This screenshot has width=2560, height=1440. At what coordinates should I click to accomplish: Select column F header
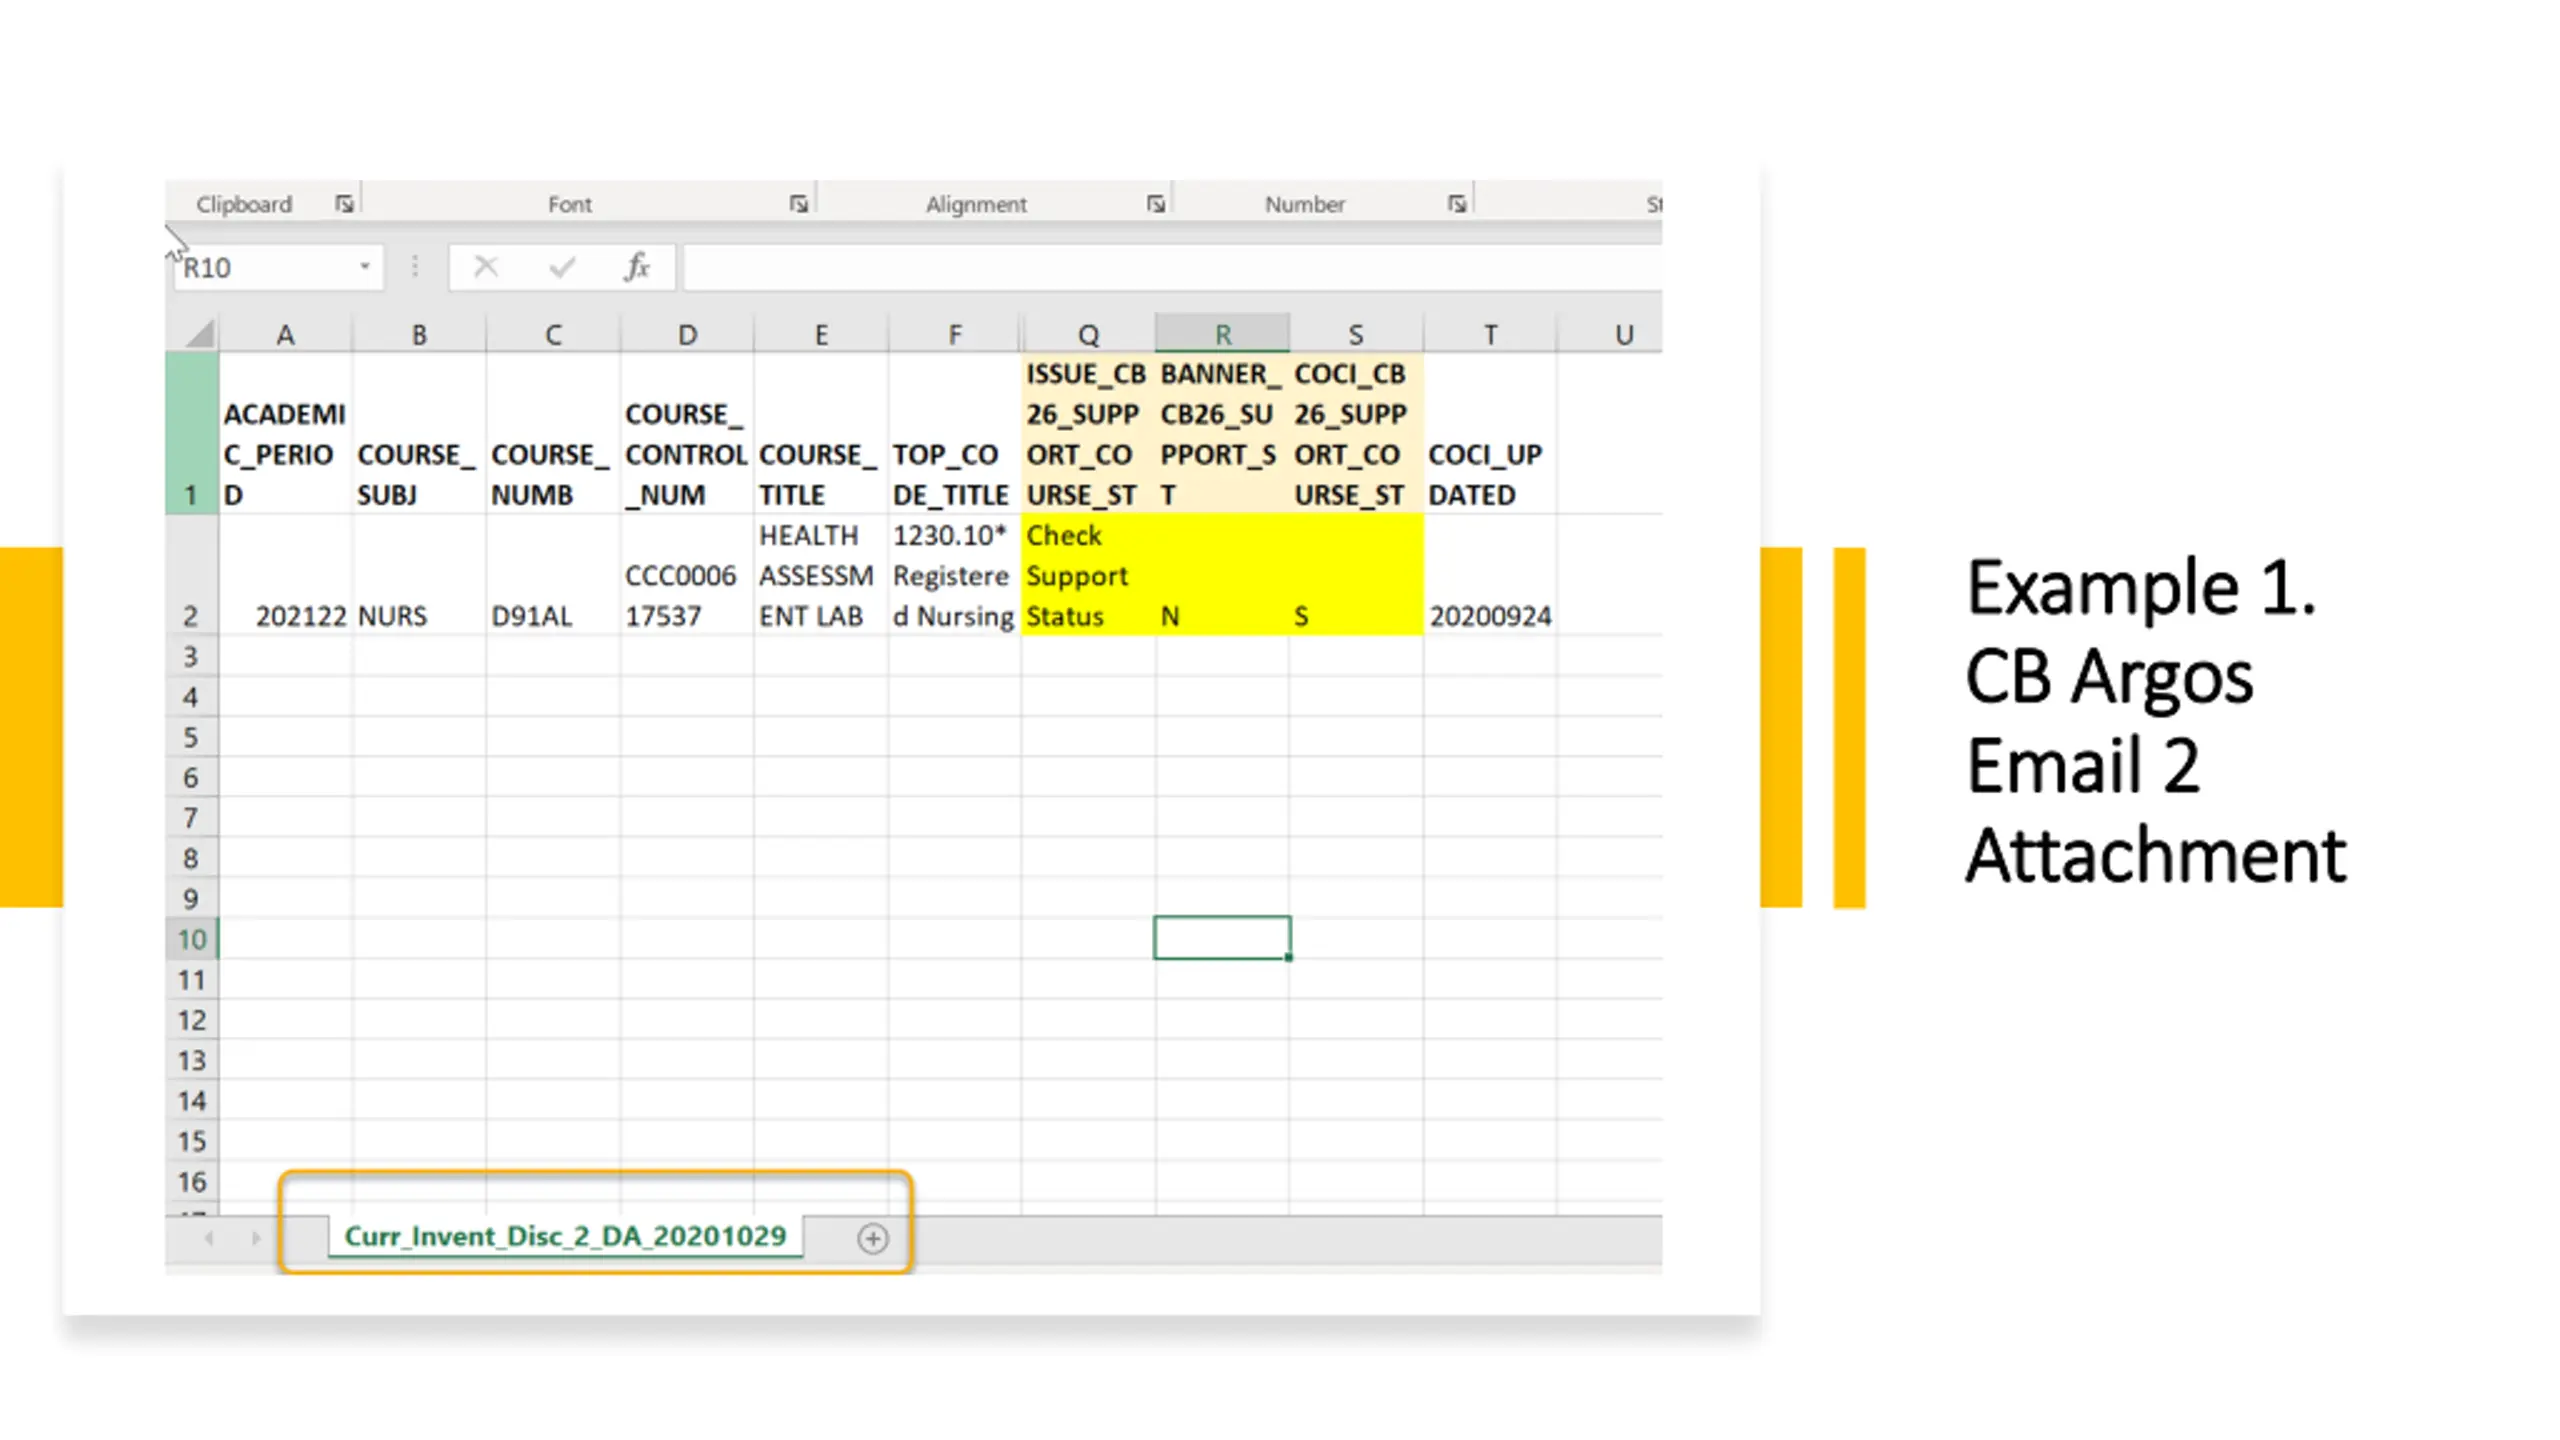955,334
